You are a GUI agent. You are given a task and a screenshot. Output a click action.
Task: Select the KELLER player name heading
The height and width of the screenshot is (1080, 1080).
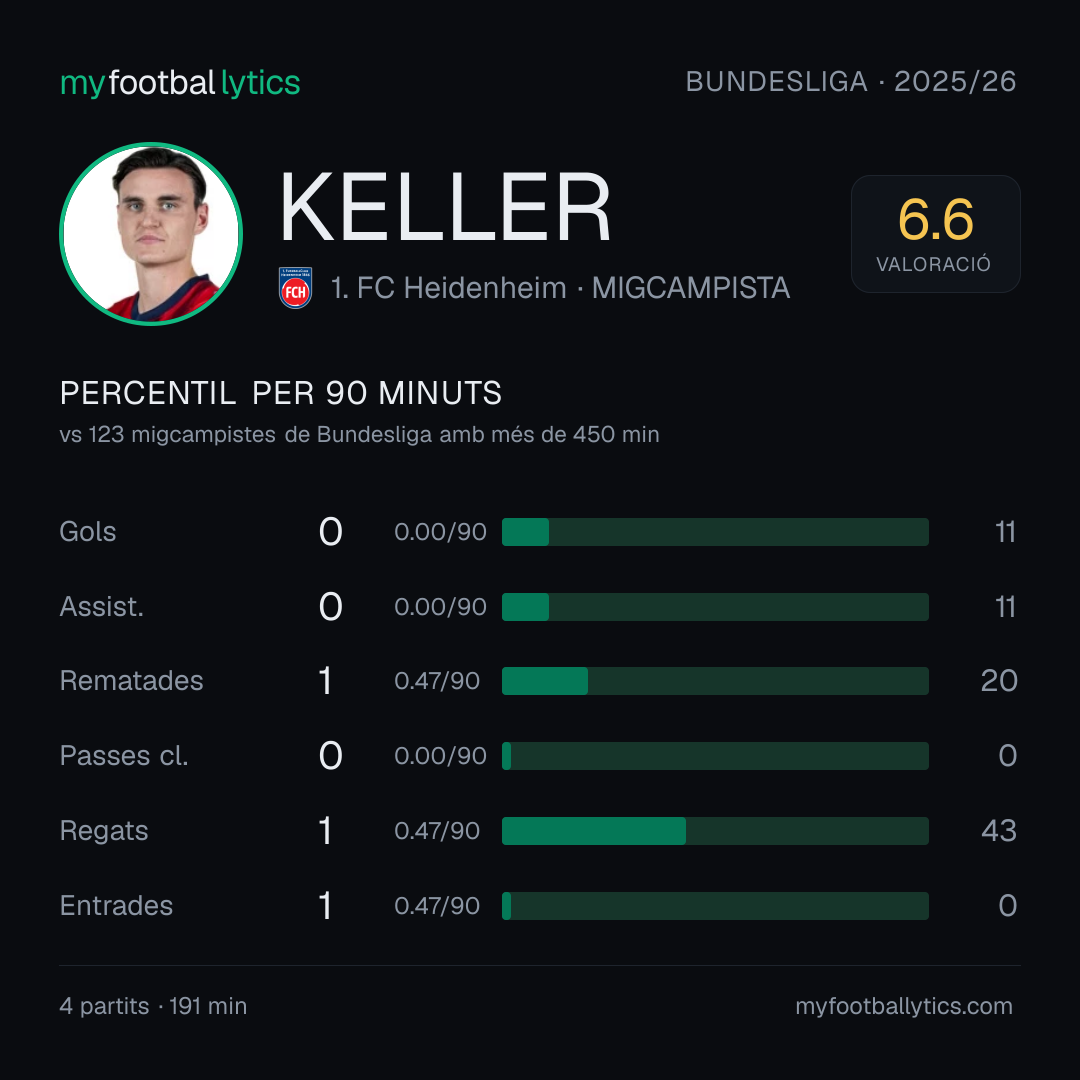coord(445,208)
